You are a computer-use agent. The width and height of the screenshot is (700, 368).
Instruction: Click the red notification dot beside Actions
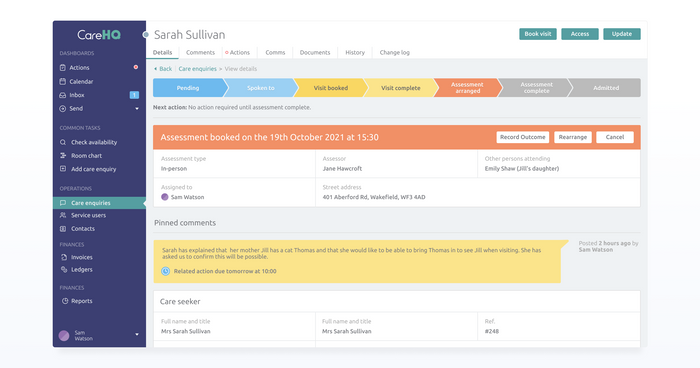(136, 67)
